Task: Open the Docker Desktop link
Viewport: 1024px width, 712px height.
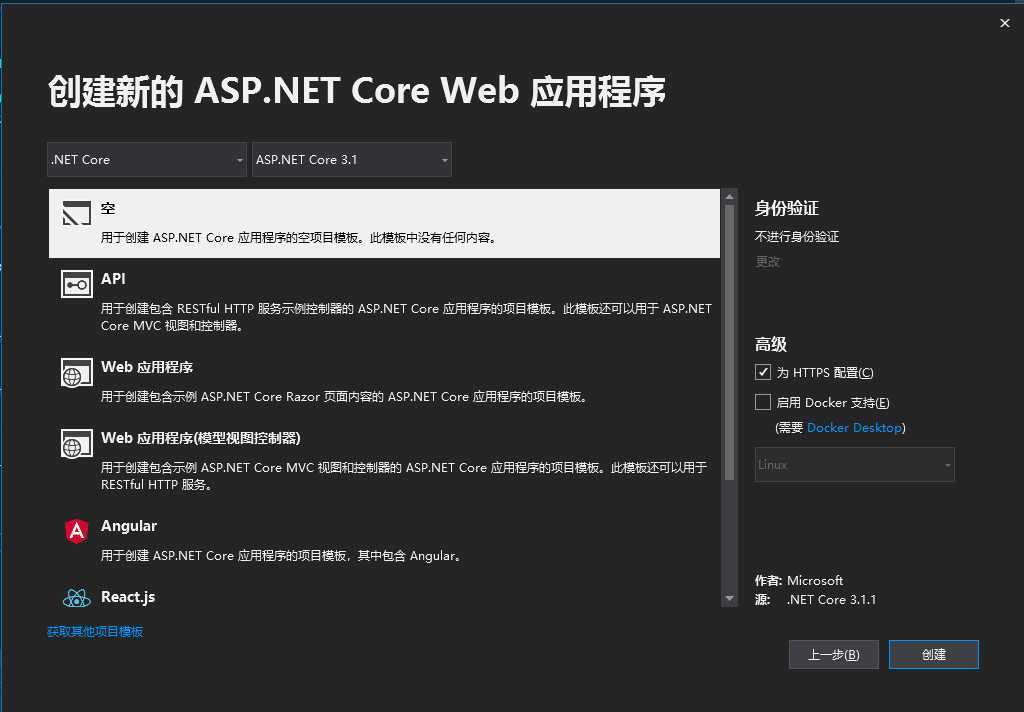Action: point(855,428)
